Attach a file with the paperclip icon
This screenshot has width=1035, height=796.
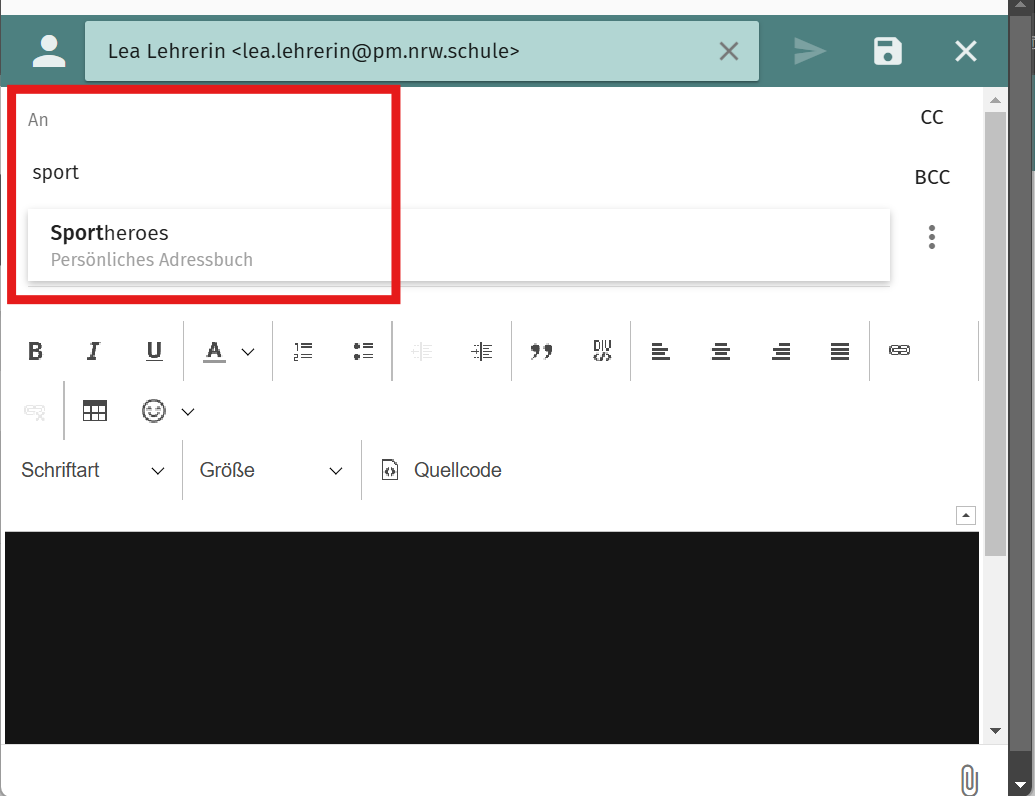967,779
